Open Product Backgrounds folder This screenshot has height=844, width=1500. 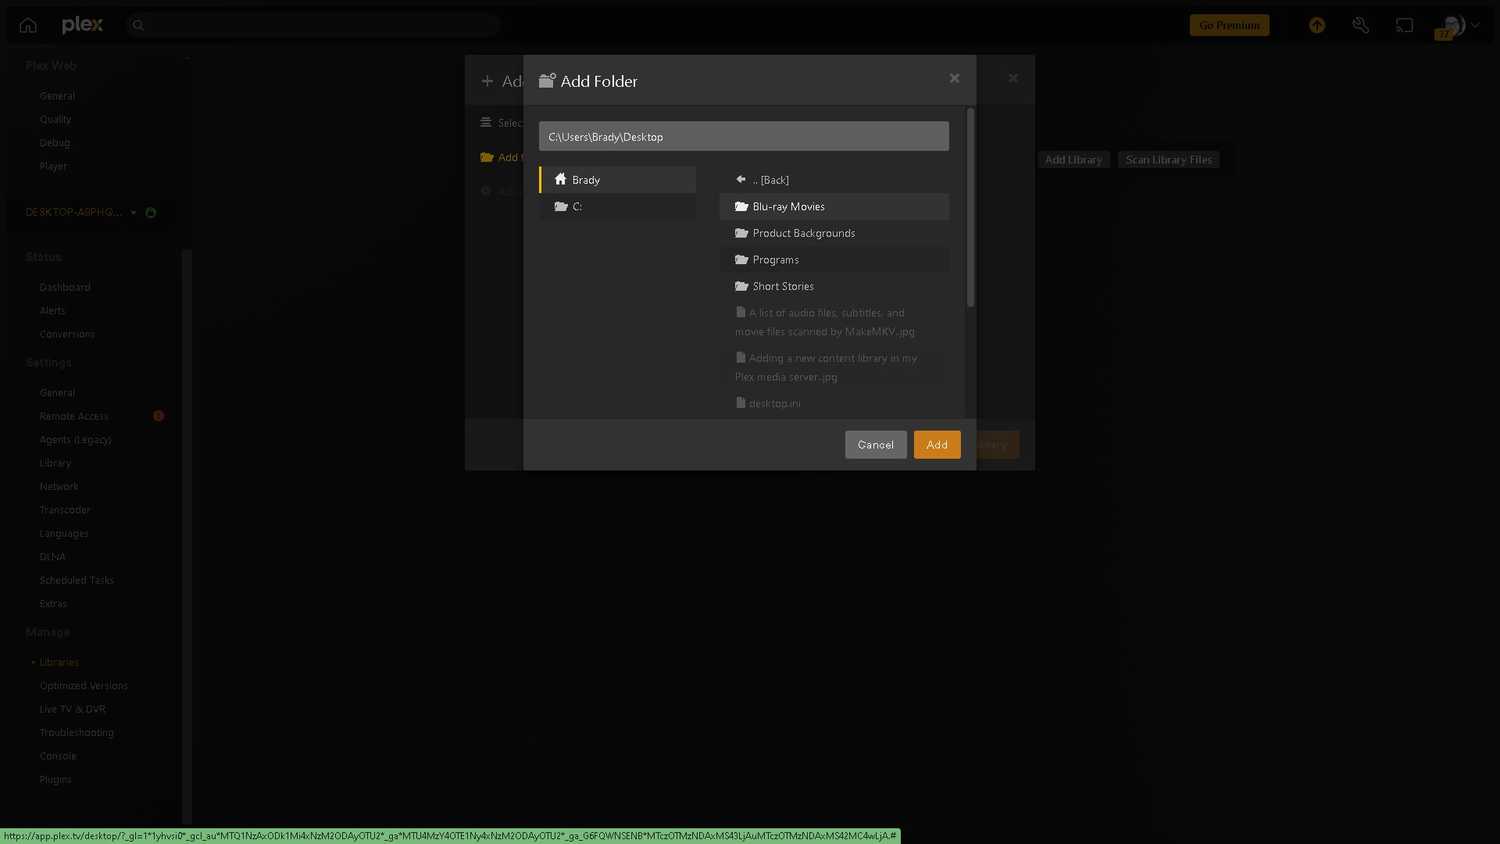tap(834, 233)
